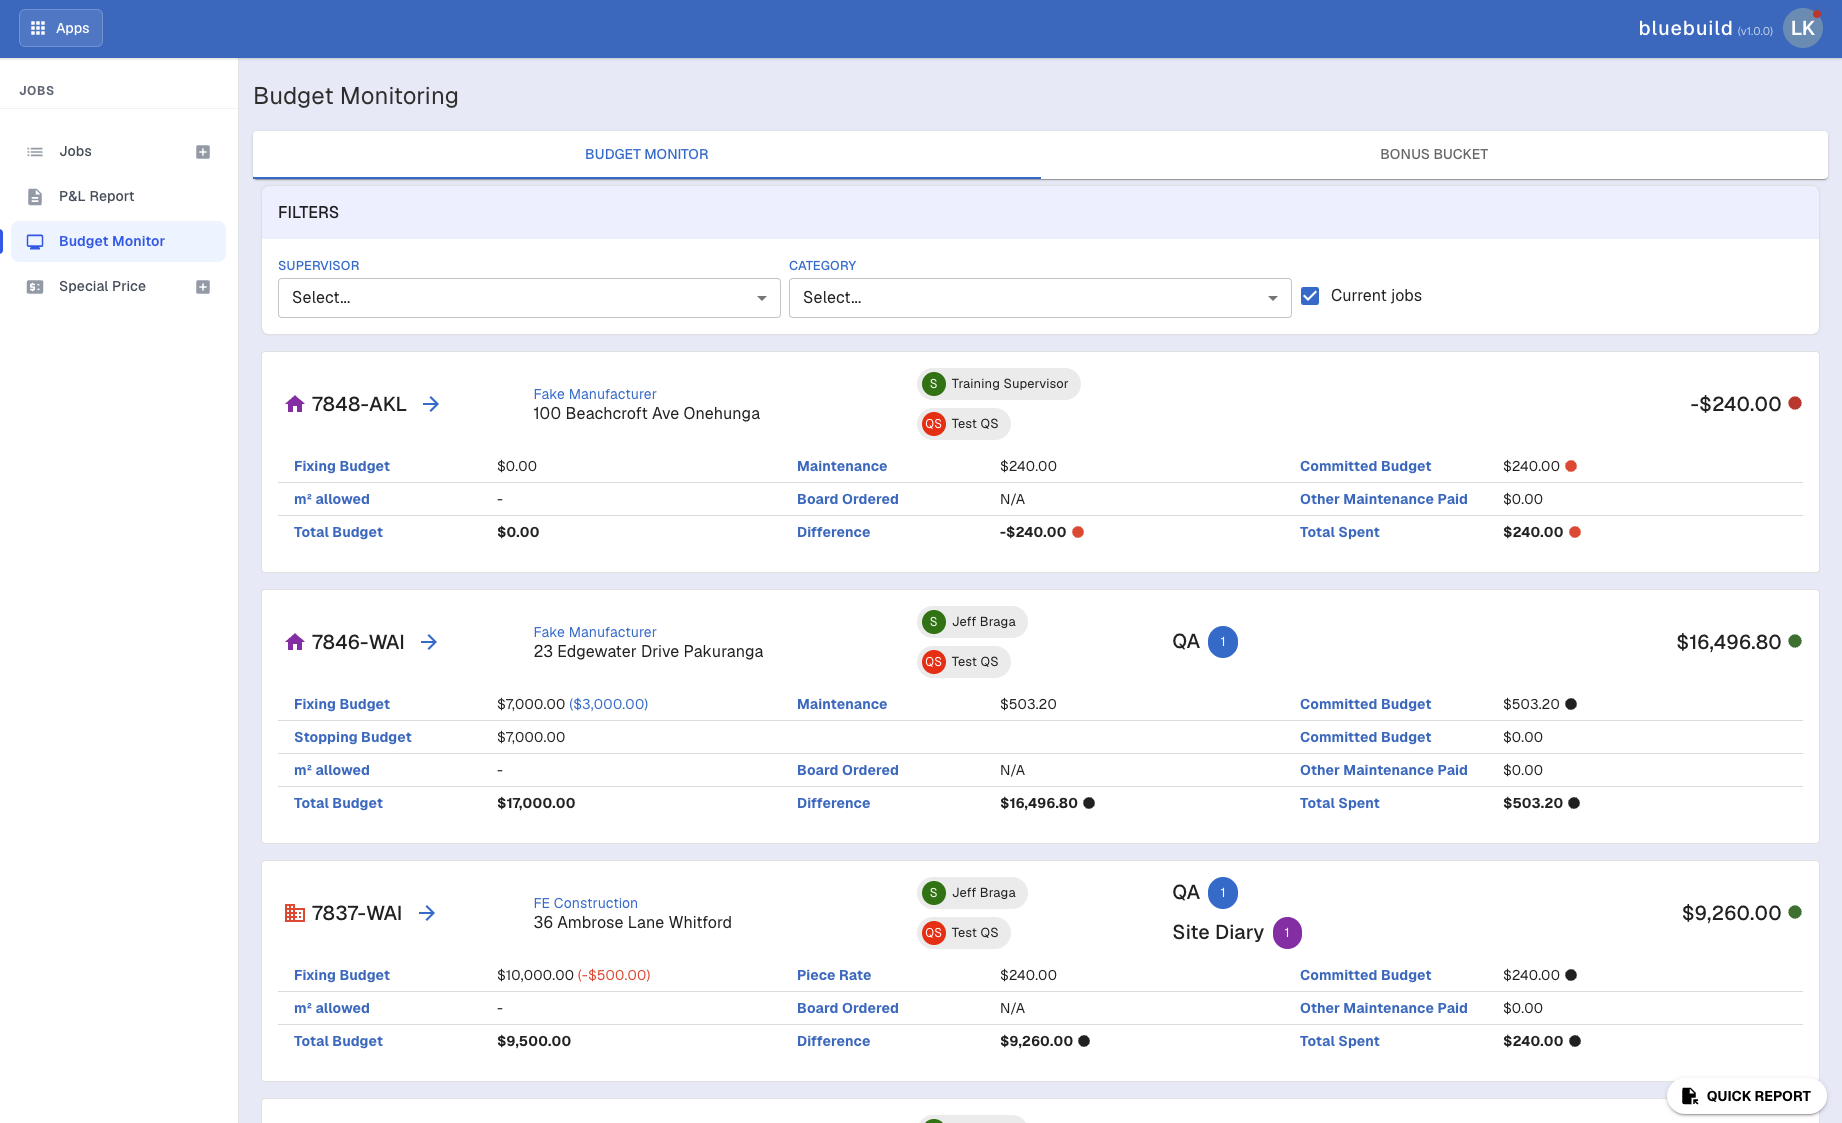The width and height of the screenshot is (1842, 1123).
Task: Open job 7848-AKL with arrow icon
Action: point(431,404)
